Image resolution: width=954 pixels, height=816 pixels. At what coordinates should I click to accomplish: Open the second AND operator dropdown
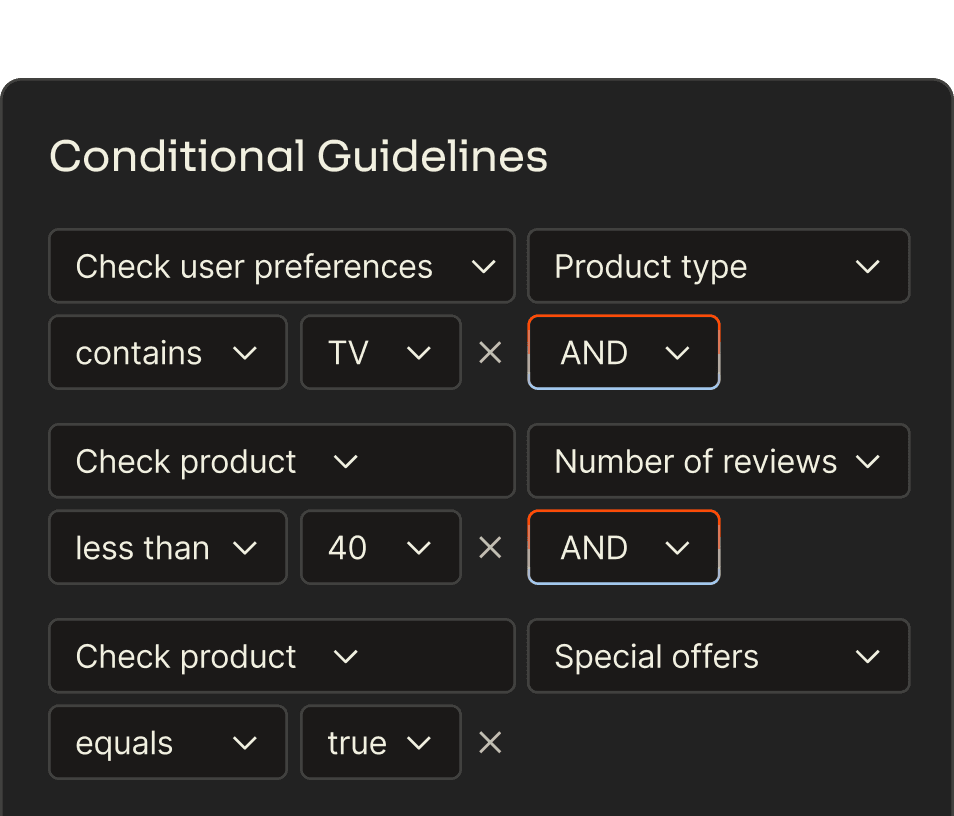[623, 547]
